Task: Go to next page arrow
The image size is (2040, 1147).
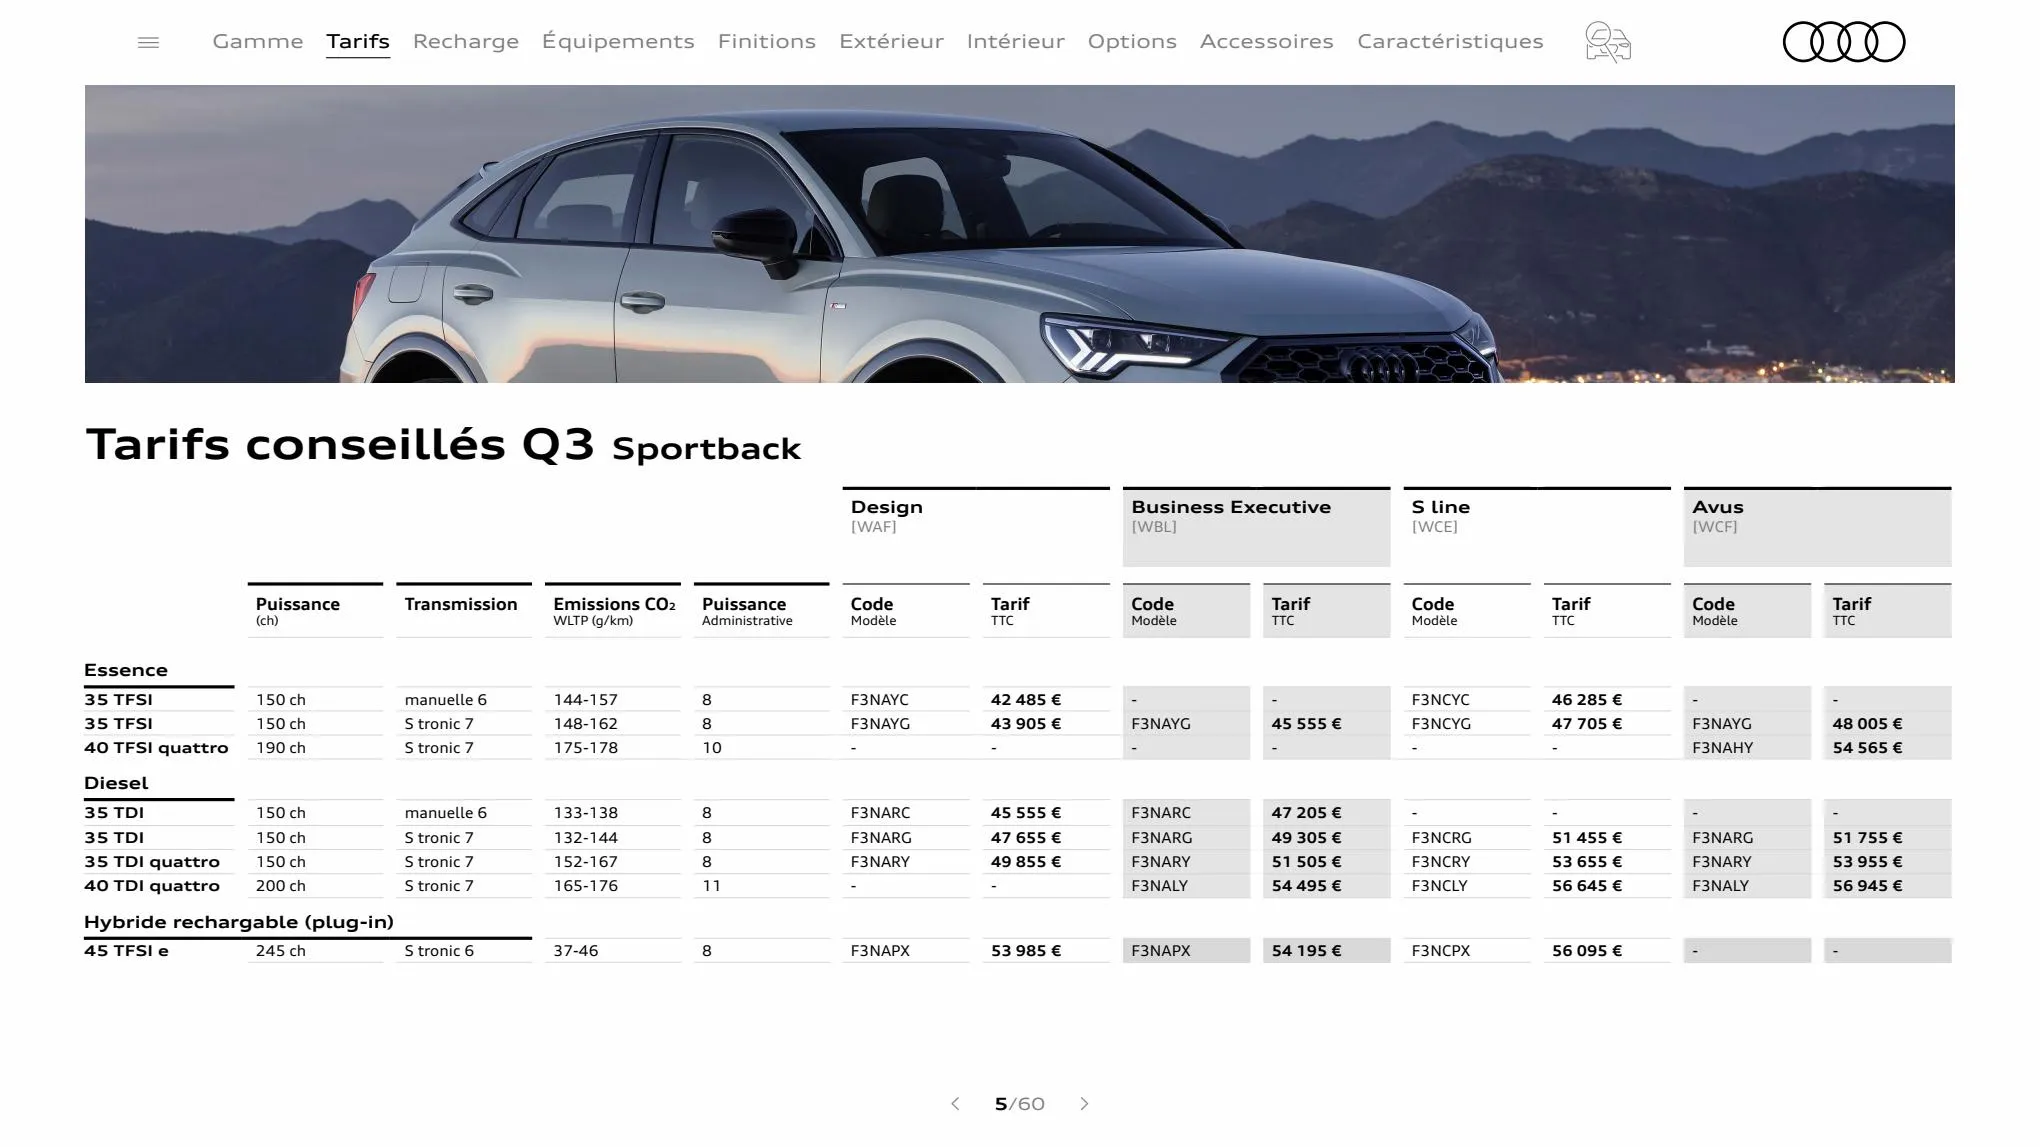Action: (x=1084, y=1104)
